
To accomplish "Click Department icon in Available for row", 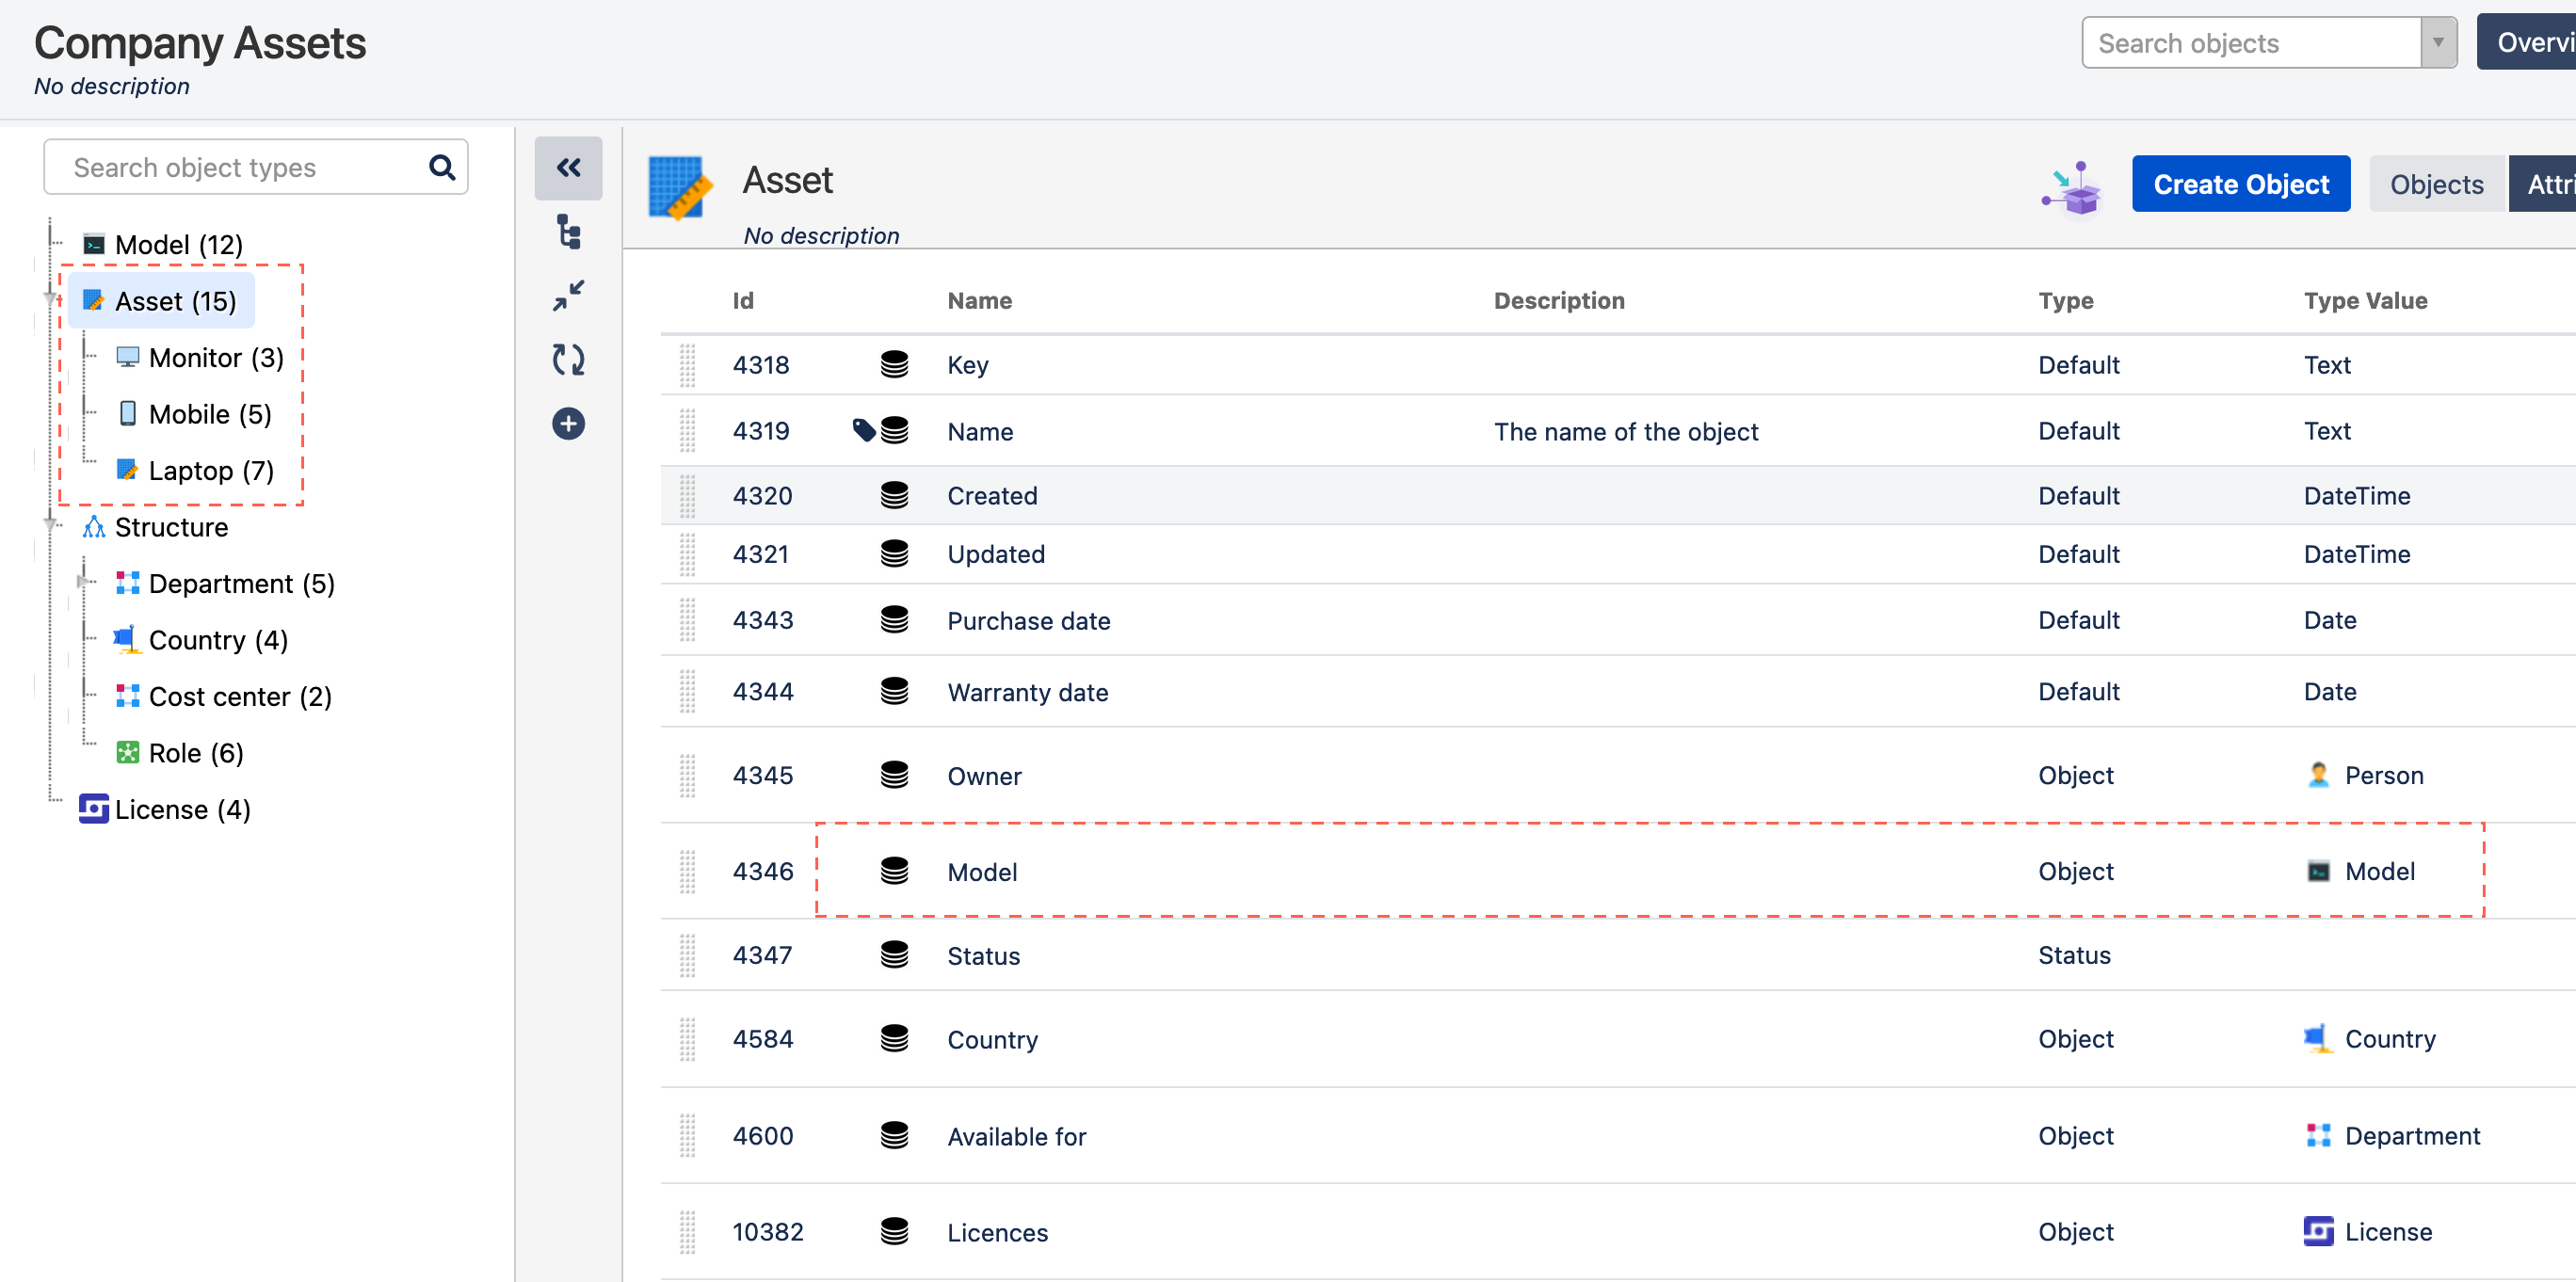I will coord(2318,1136).
